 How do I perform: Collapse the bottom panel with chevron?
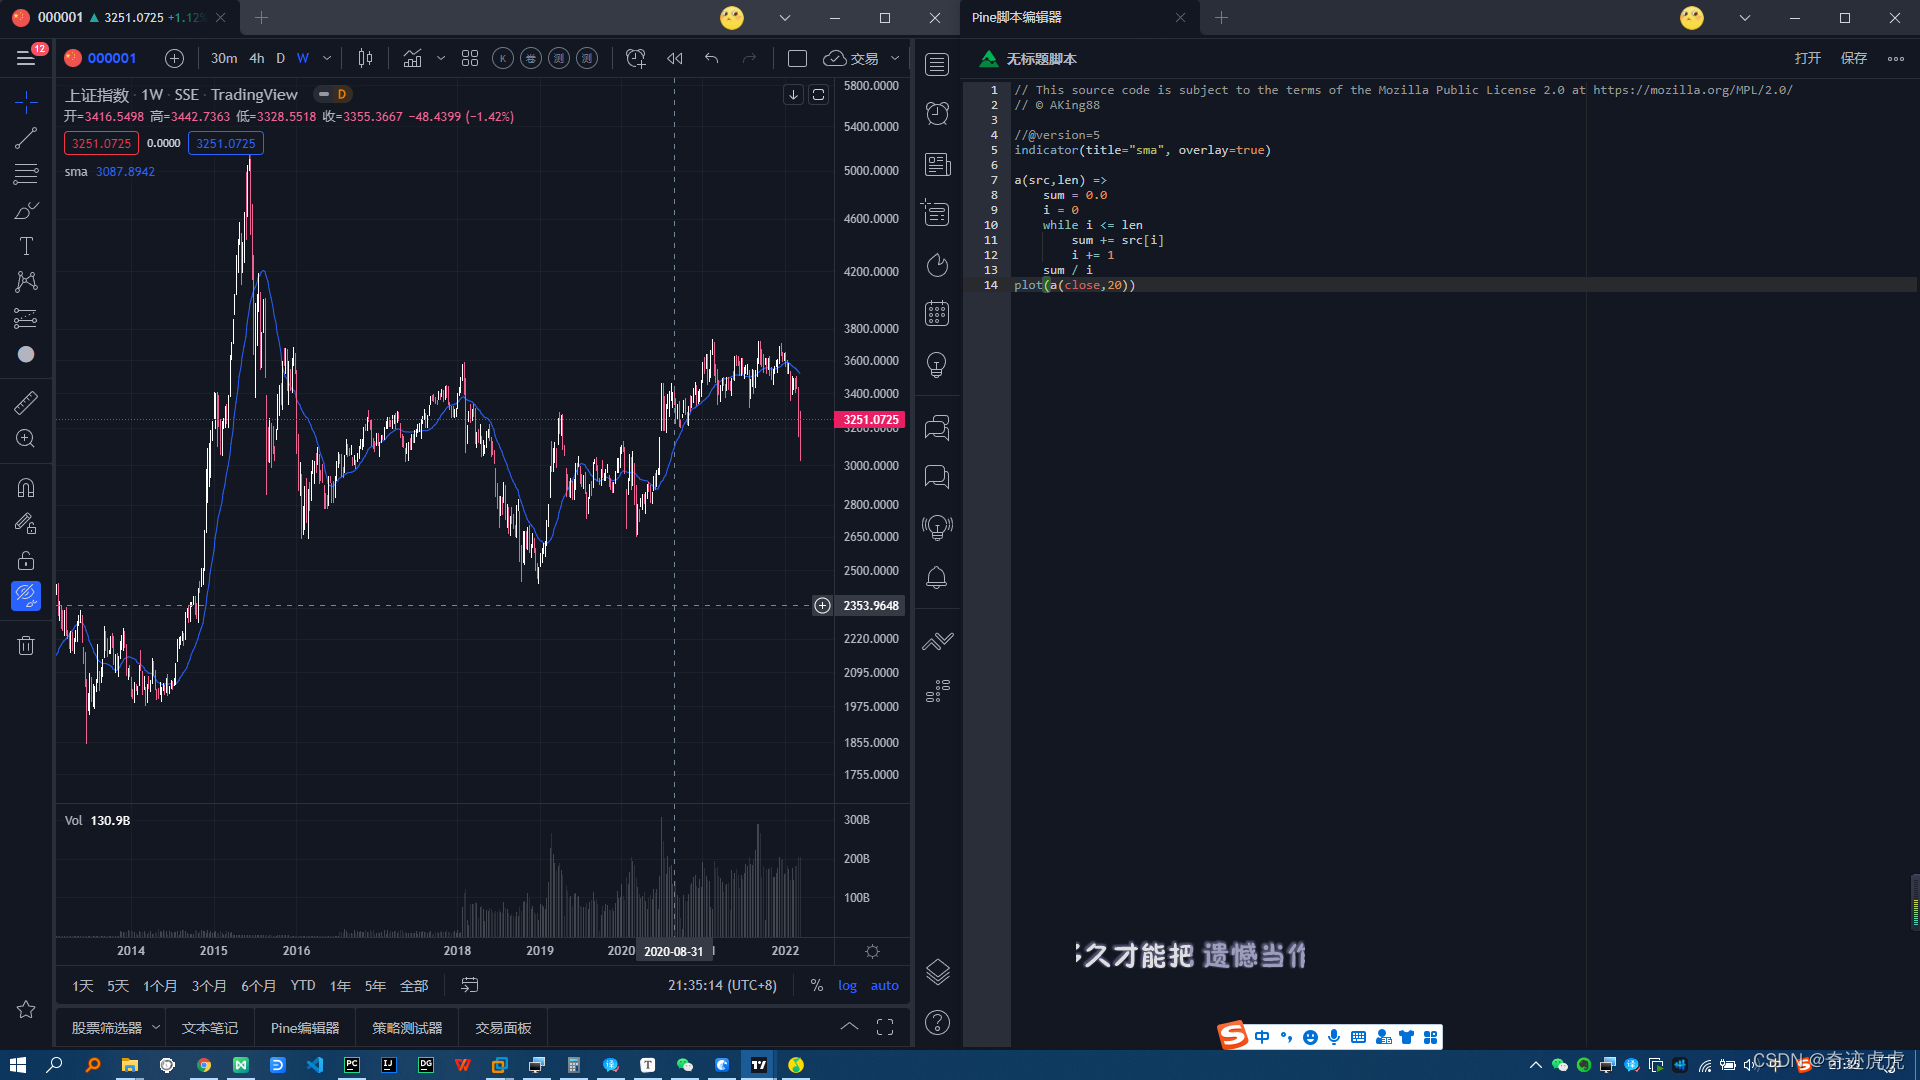coord(849,1027)
